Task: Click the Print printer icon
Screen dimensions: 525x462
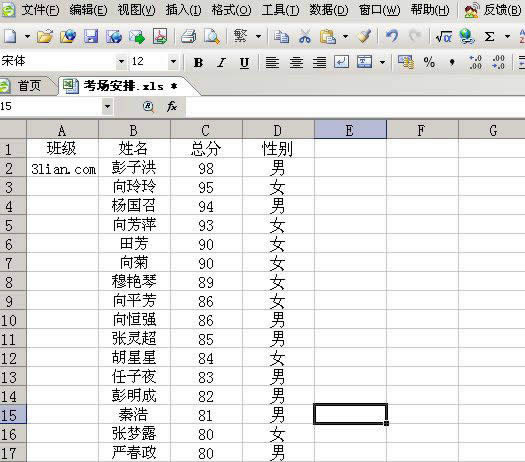Action: [x=189, y=36]
